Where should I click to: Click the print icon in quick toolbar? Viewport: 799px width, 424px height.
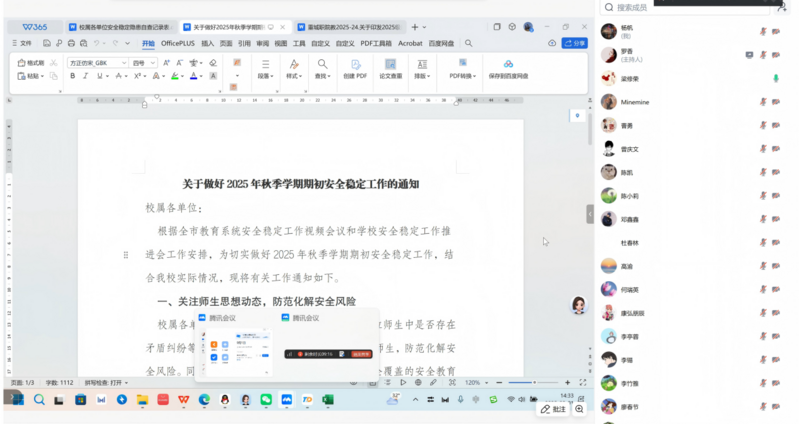[71, 43]
